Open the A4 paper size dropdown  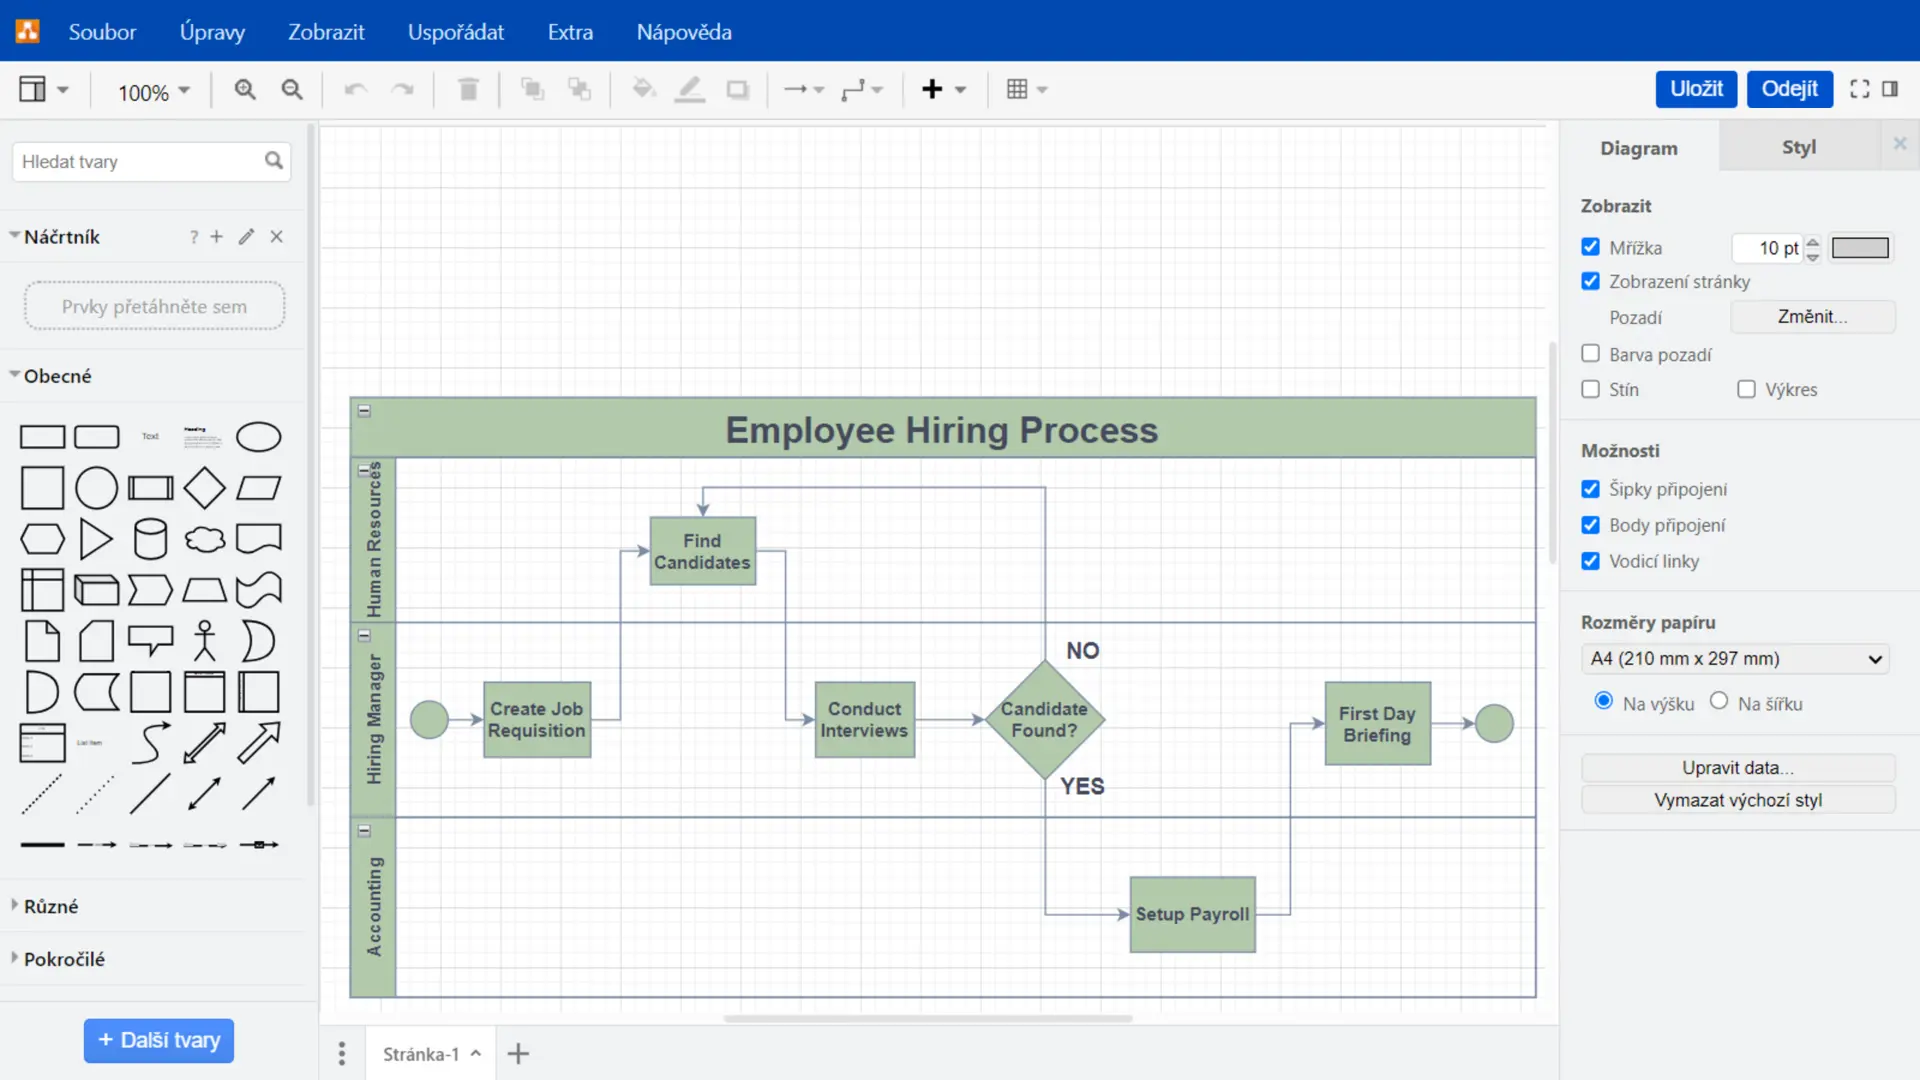pyautogui.click(x=1735, y=659)
